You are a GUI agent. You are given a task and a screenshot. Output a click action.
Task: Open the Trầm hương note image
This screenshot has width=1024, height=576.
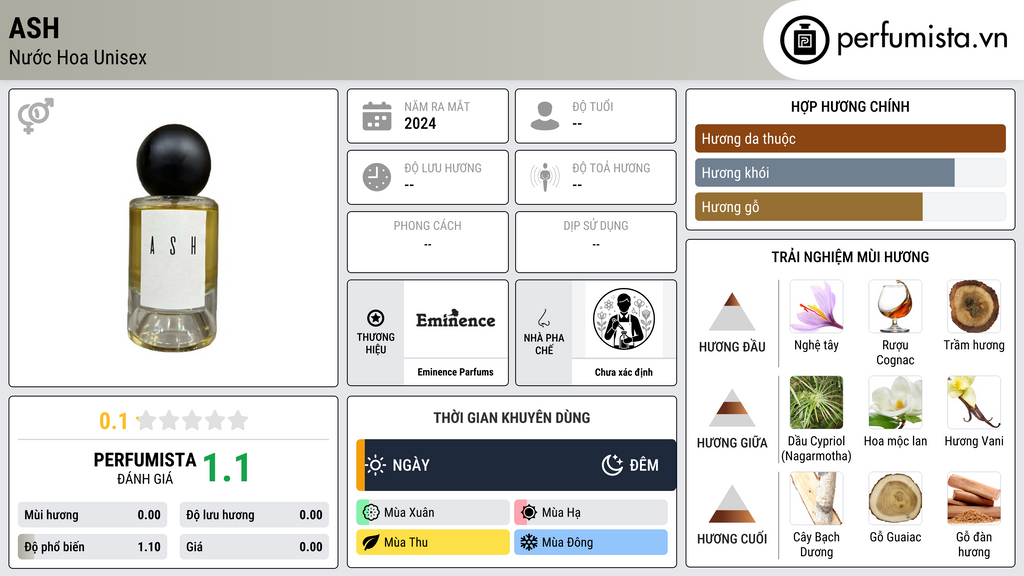pos(974,306)
